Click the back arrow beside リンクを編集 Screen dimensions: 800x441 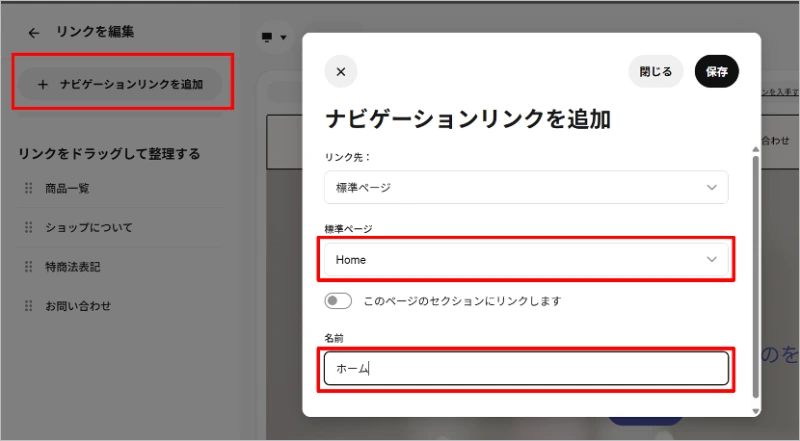tap(34, 33)
